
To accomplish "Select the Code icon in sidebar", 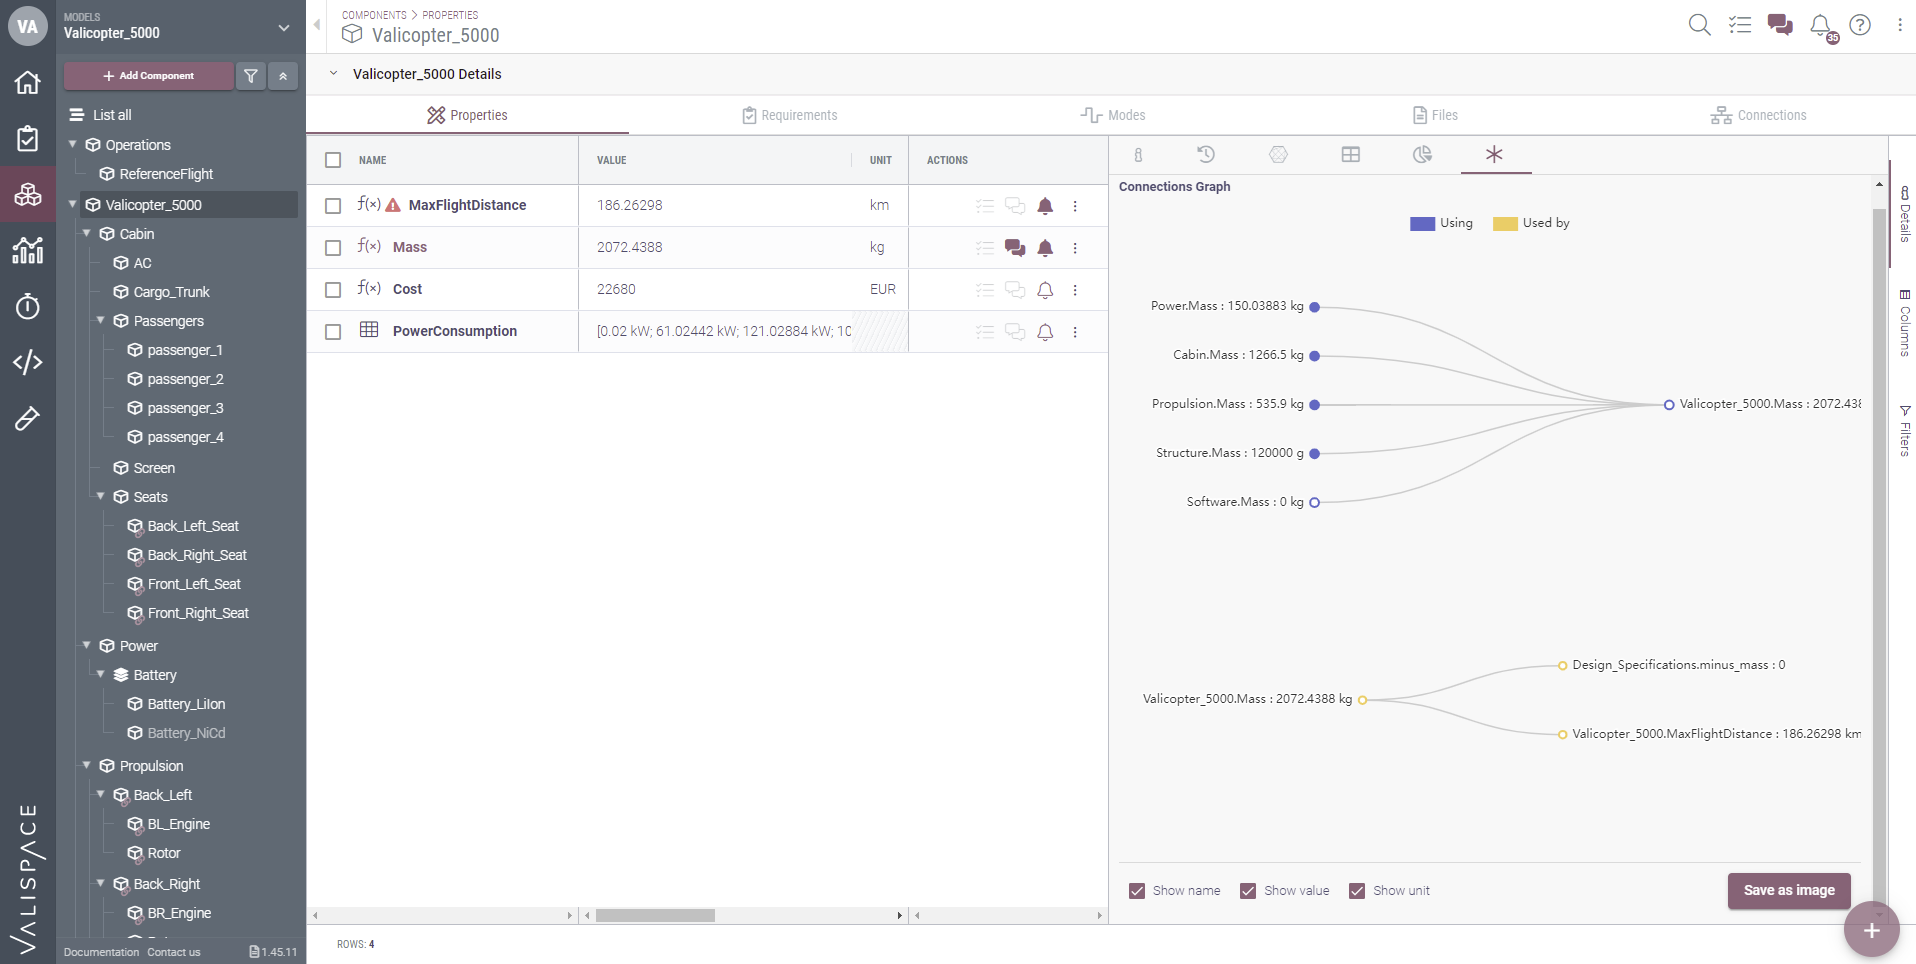I will click(x=27, y=363).
